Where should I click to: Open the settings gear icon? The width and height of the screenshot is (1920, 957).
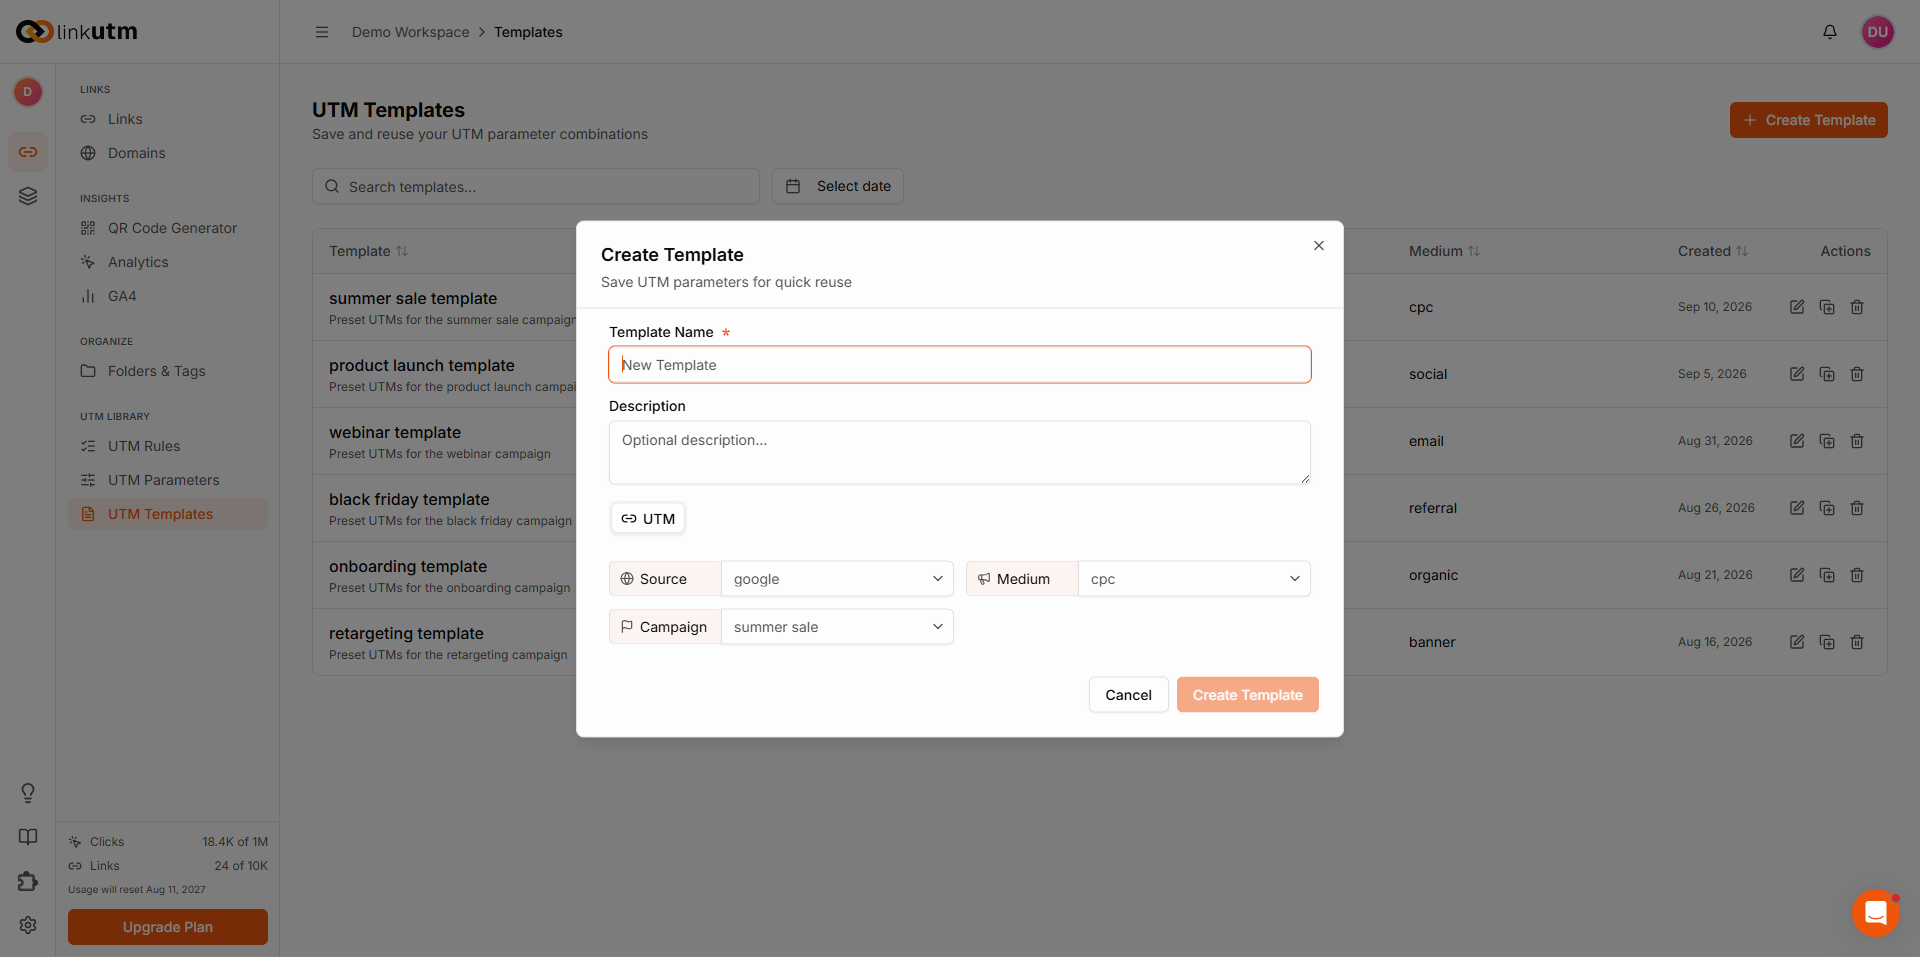tap(28, 925)
